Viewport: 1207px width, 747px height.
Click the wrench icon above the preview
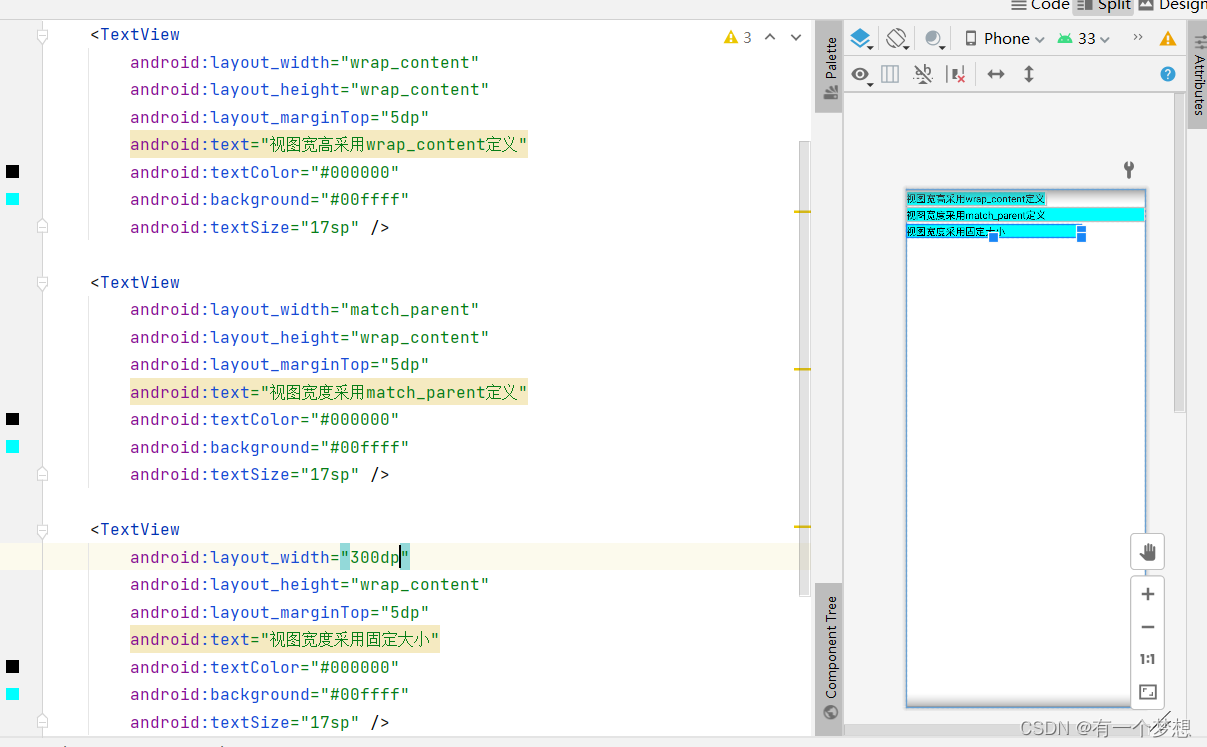coord(1129,169)
